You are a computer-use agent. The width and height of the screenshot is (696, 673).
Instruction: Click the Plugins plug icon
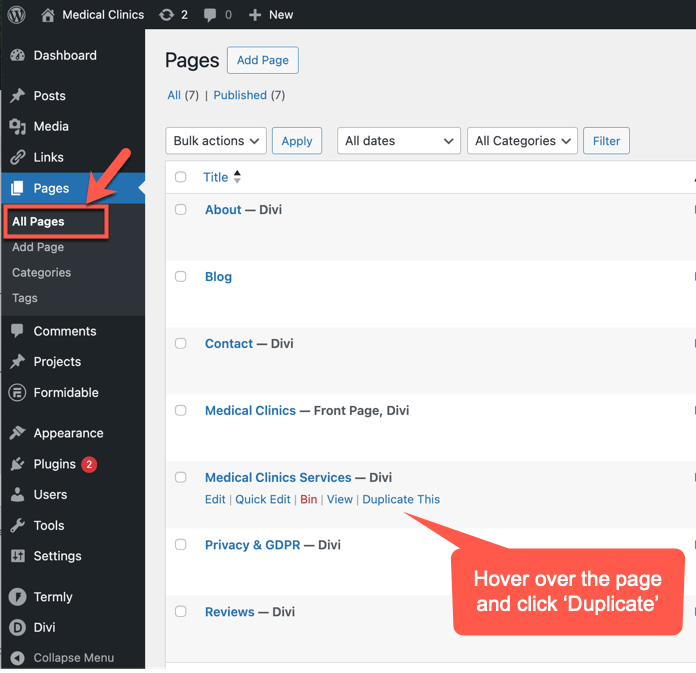pos(18,464)
